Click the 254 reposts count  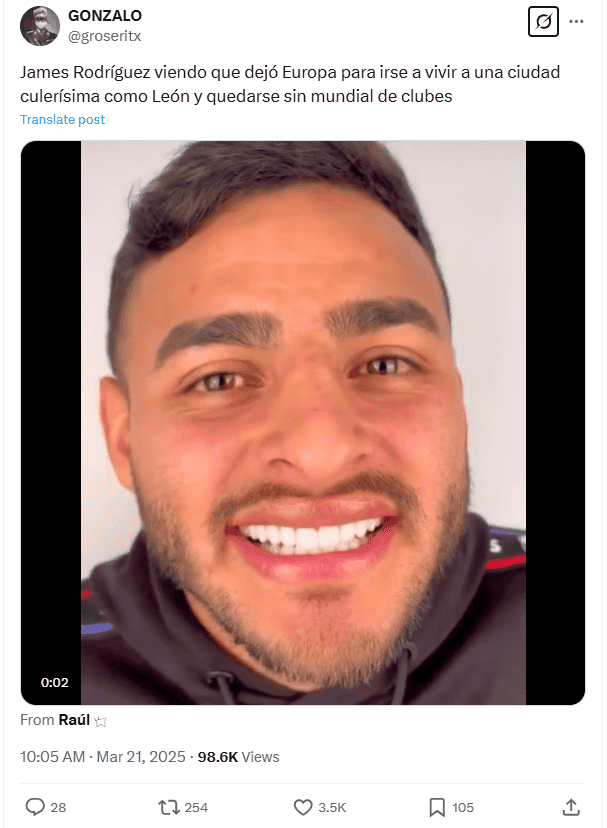click(x=196, y=807)
